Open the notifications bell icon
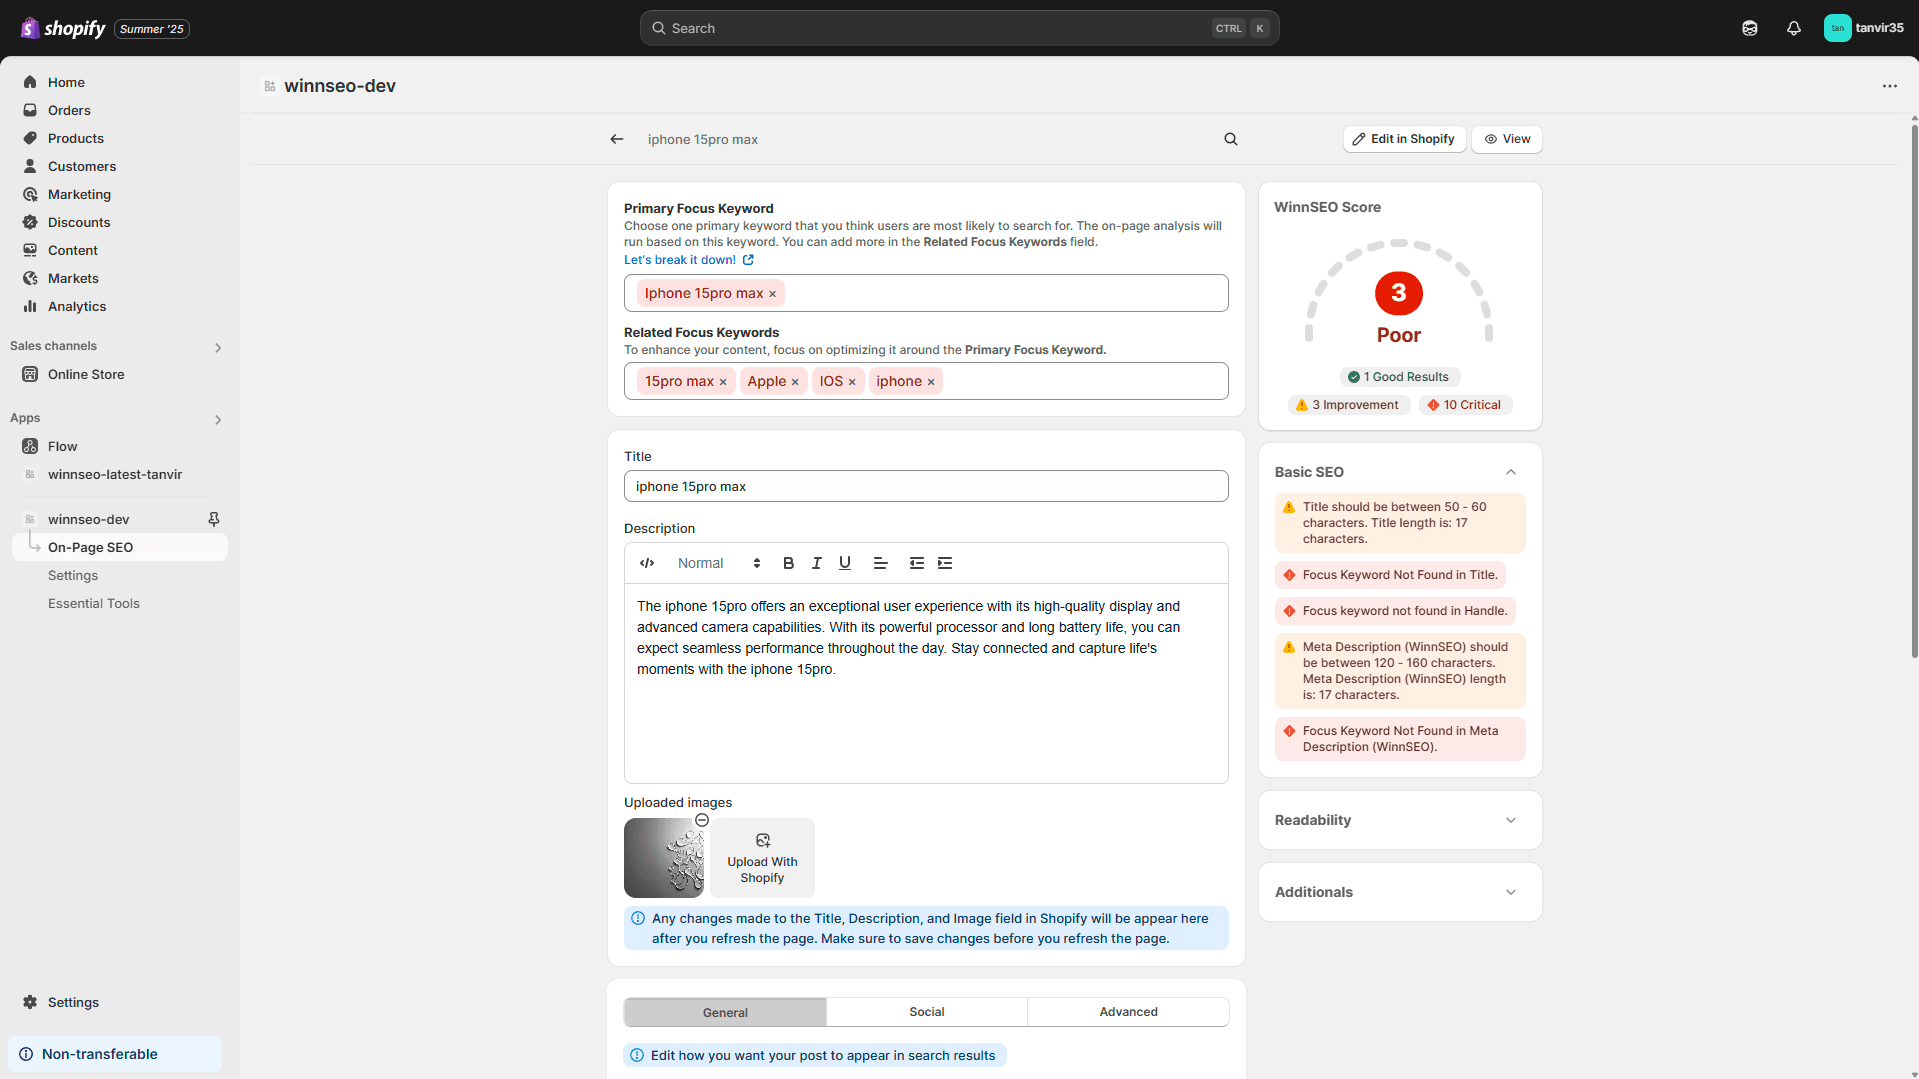This screenshot has width=1919, height=1079. (x=1793, y=28)
